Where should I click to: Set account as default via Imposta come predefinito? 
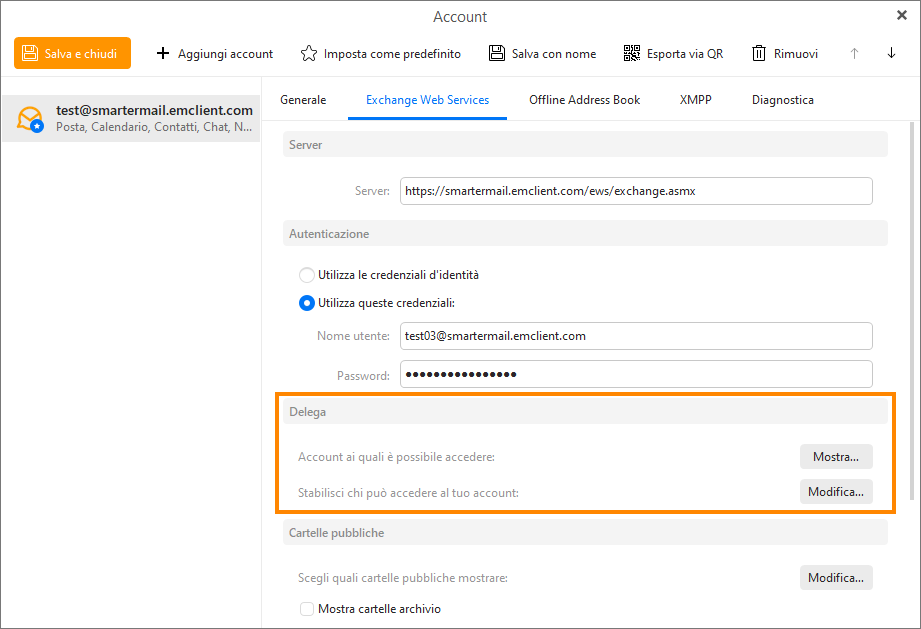[381, 53]
